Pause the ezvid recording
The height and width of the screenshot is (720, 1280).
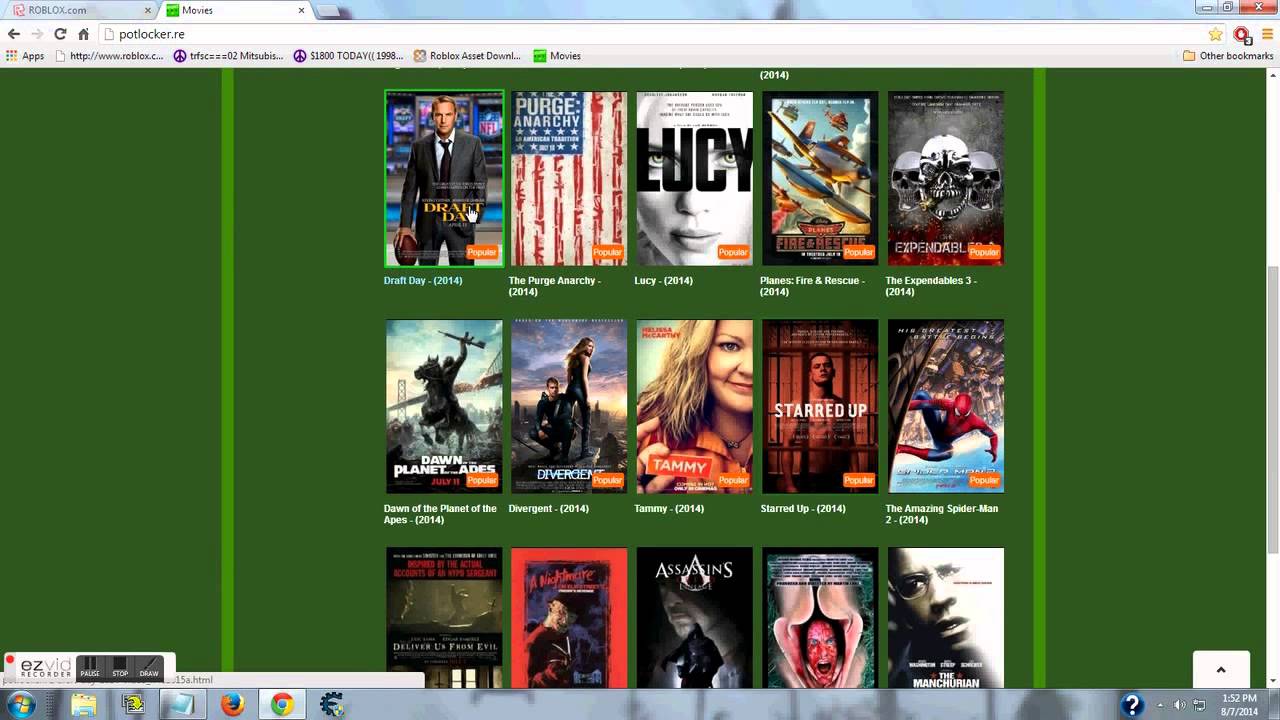click(90, 667)
